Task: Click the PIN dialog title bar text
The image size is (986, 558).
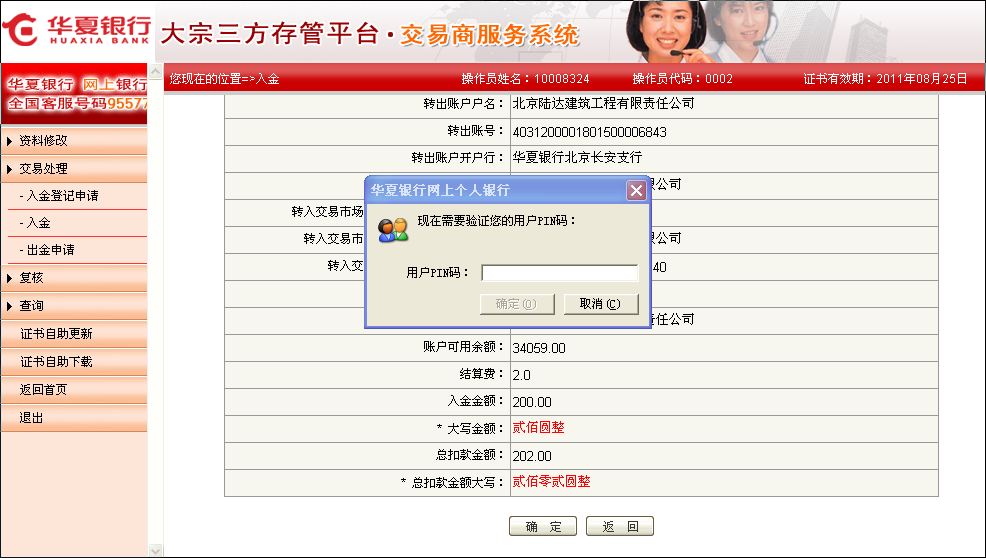Action: pos(440,190)
